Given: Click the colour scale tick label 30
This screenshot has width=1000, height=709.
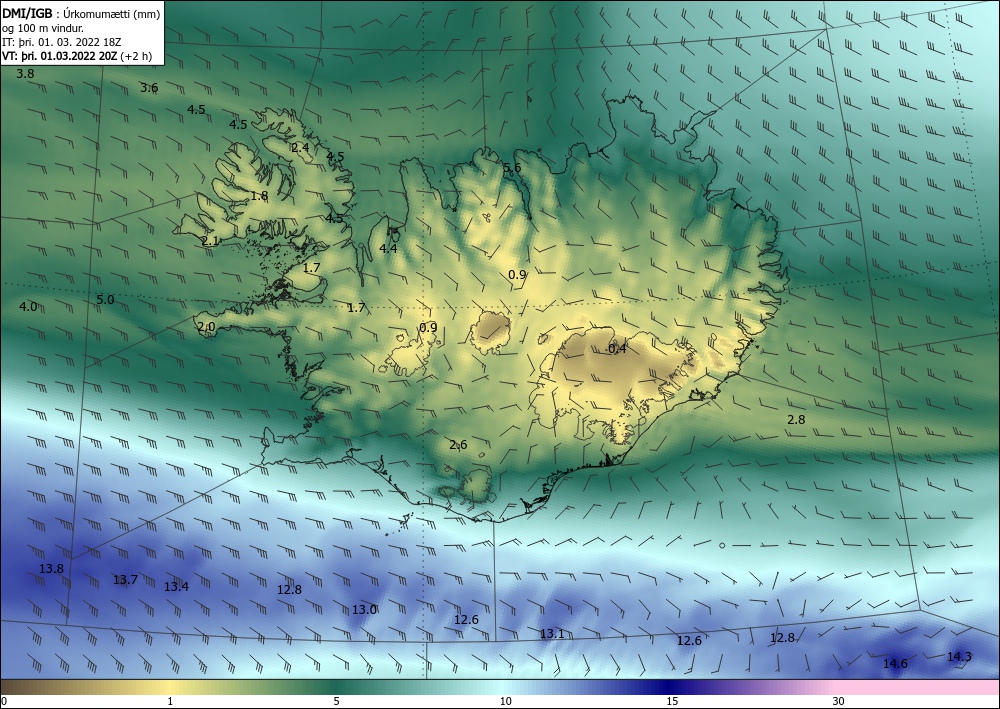Looking at the screenshot, I should pos(839,701).
